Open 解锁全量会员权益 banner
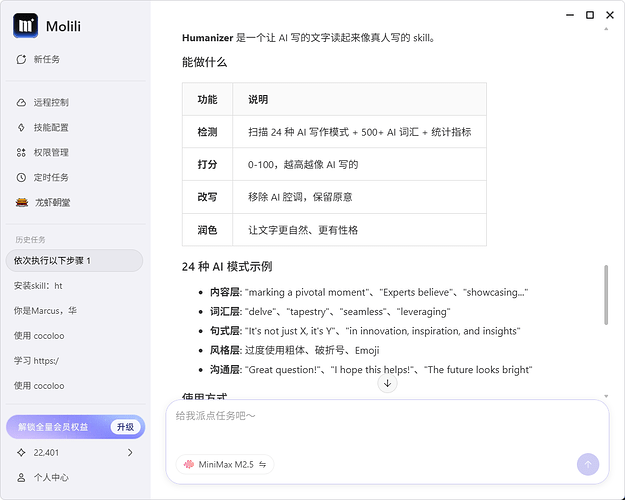The image size is (625, 500). [x=75, y=427]
